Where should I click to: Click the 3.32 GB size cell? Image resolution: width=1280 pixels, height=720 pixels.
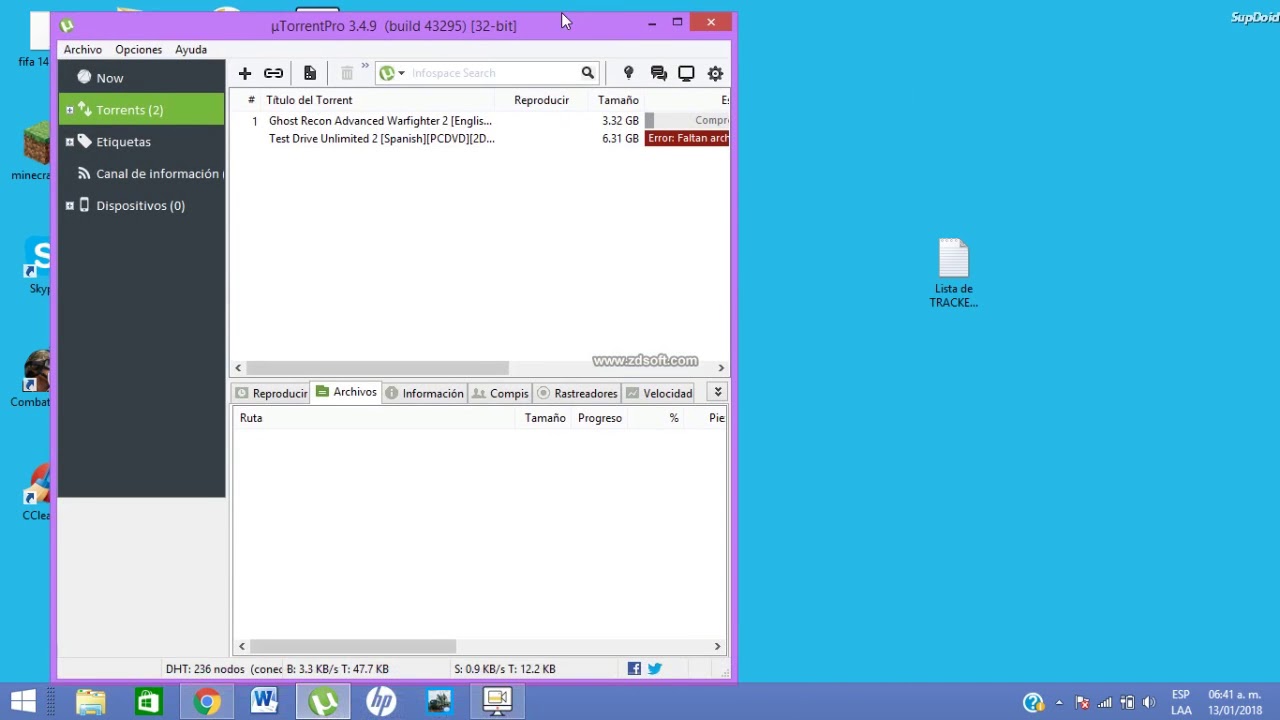click(x=620, y=121)
